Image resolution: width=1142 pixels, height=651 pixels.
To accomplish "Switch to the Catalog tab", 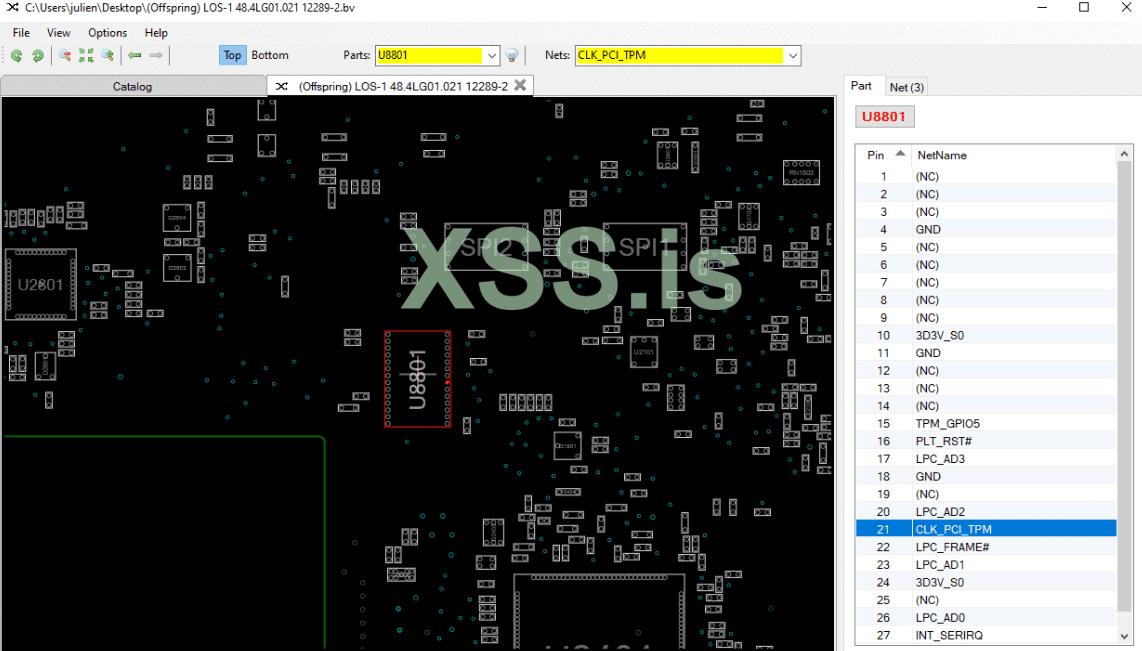I will click(x=133, y=86).
